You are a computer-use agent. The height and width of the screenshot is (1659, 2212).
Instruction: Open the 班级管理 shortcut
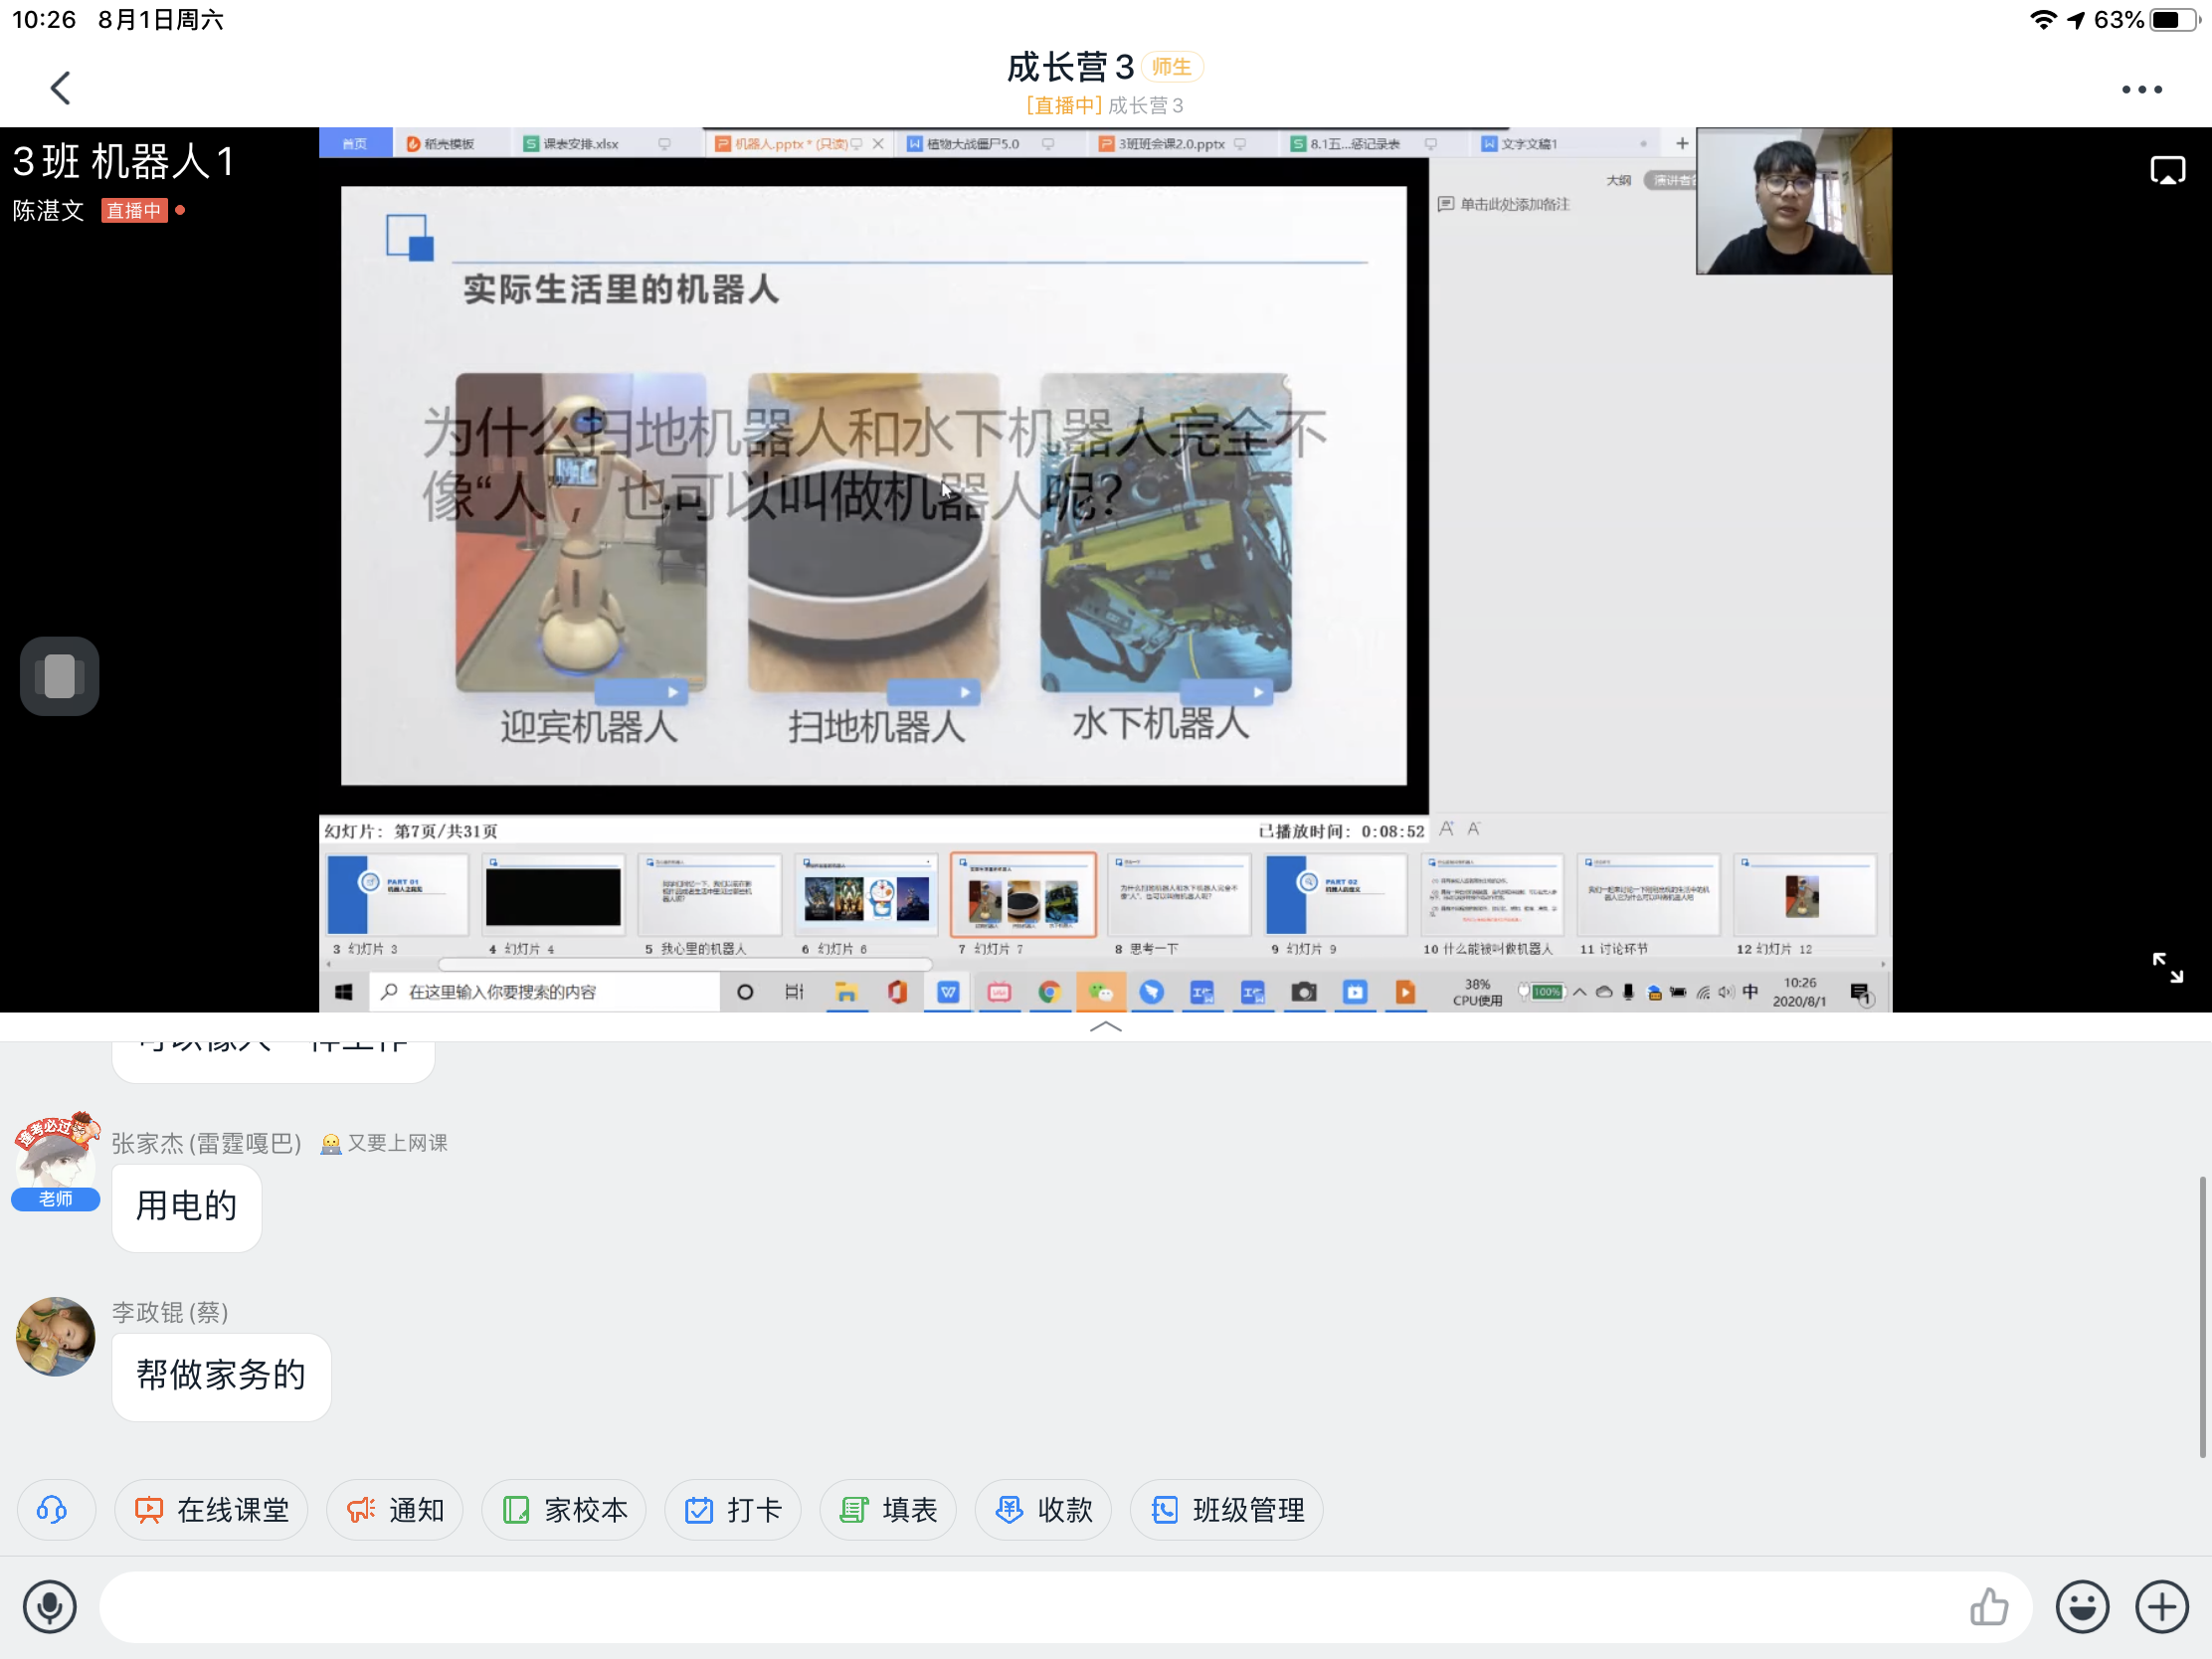(1226, 1510)
